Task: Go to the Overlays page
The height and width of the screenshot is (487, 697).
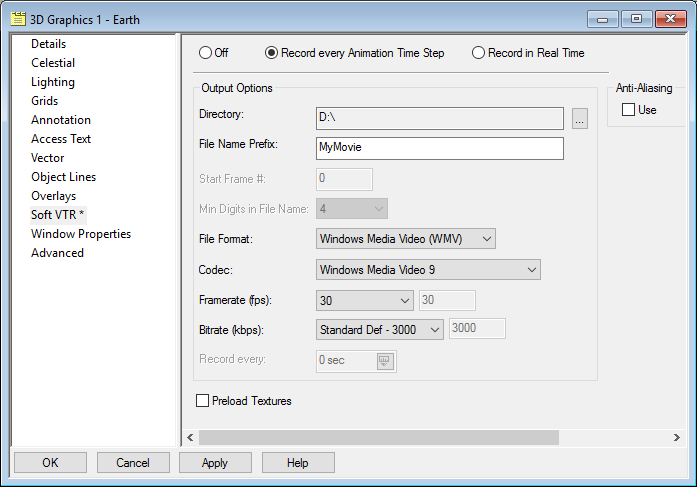Action: 53,196
